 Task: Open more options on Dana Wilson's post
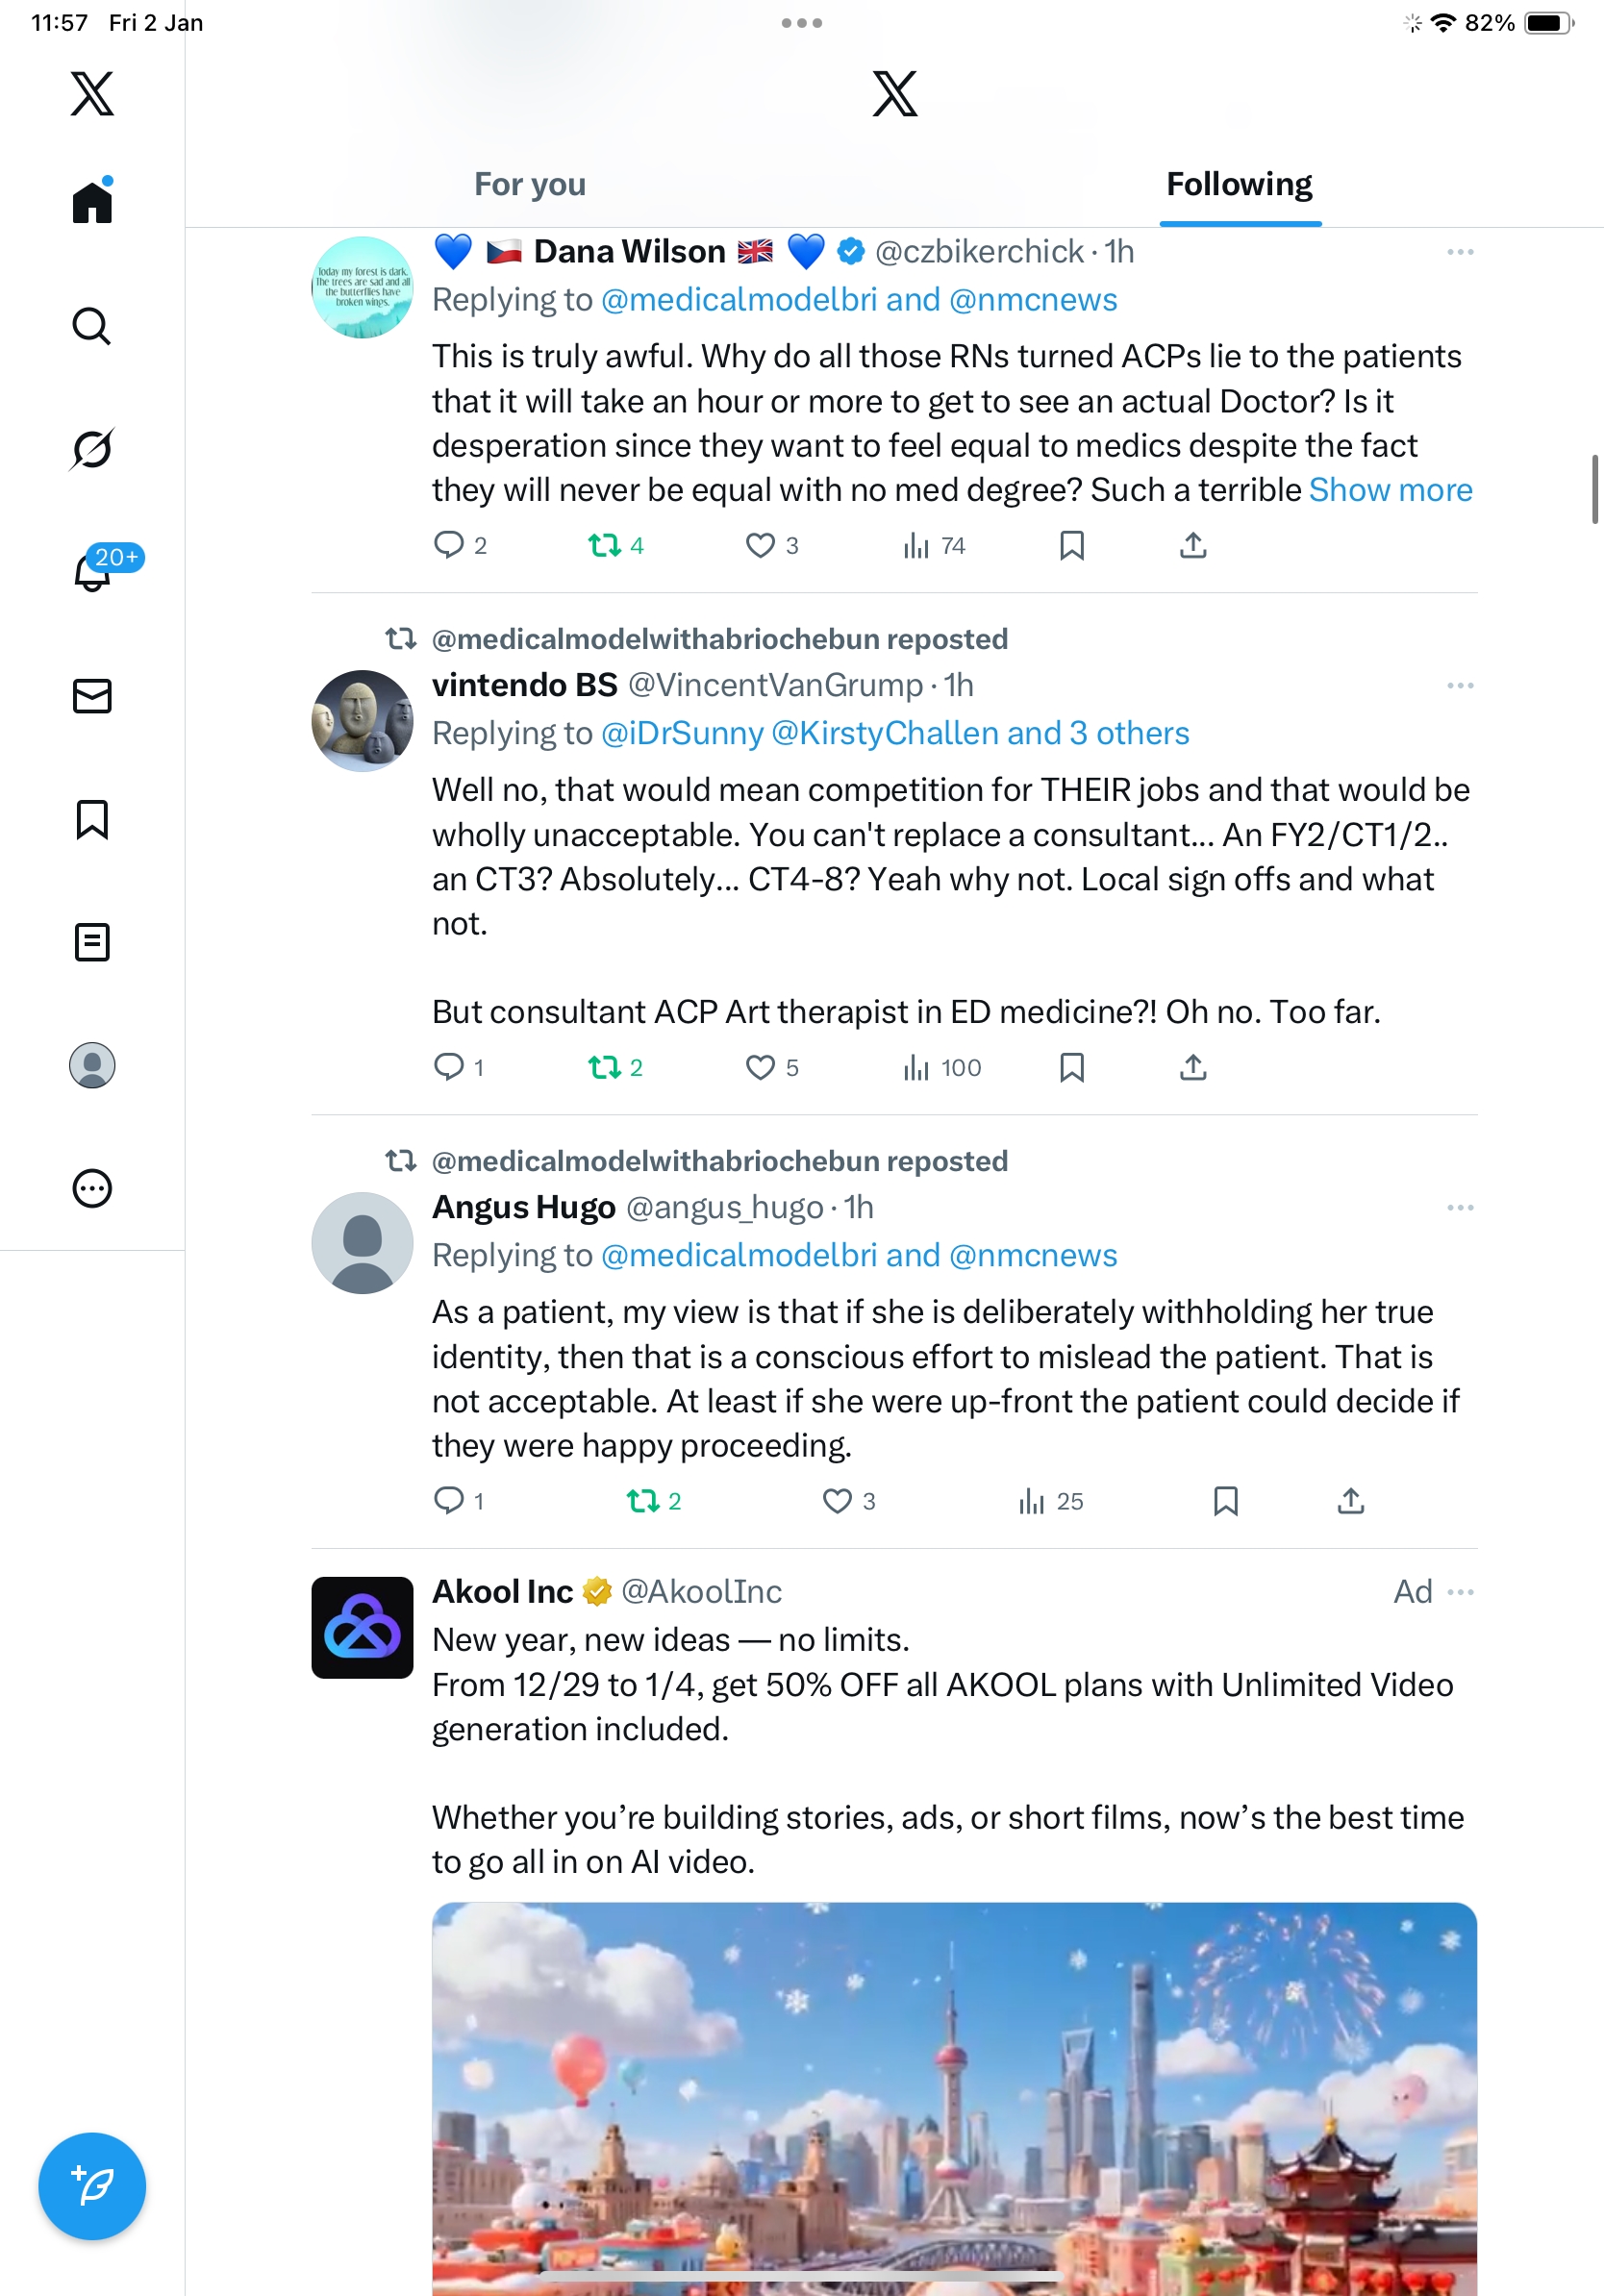pos(1460,252)
